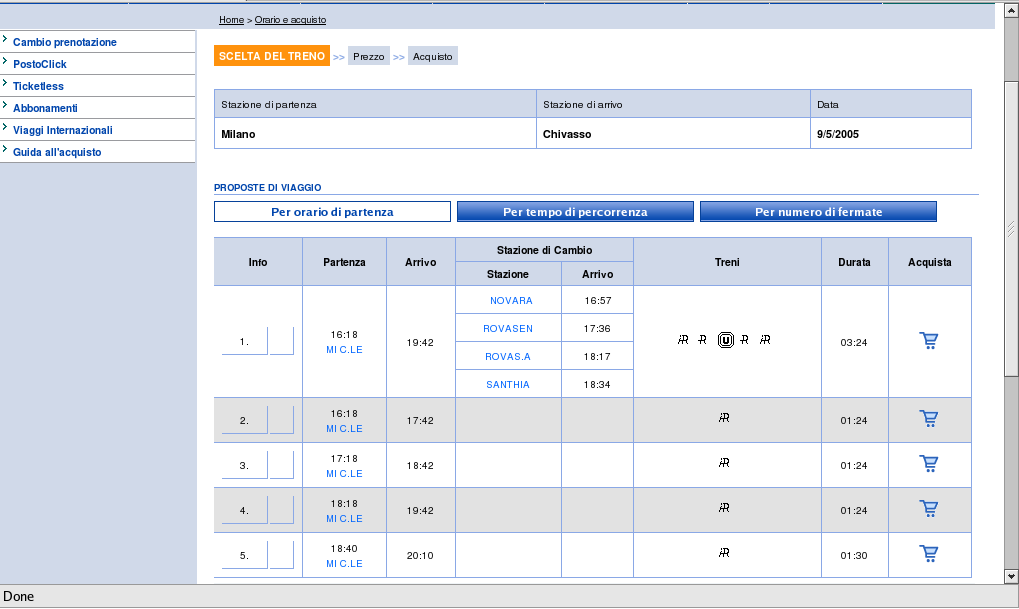The image size is (1019, 609).
Task: Click the SANTHIA station link
Action: 508,385
